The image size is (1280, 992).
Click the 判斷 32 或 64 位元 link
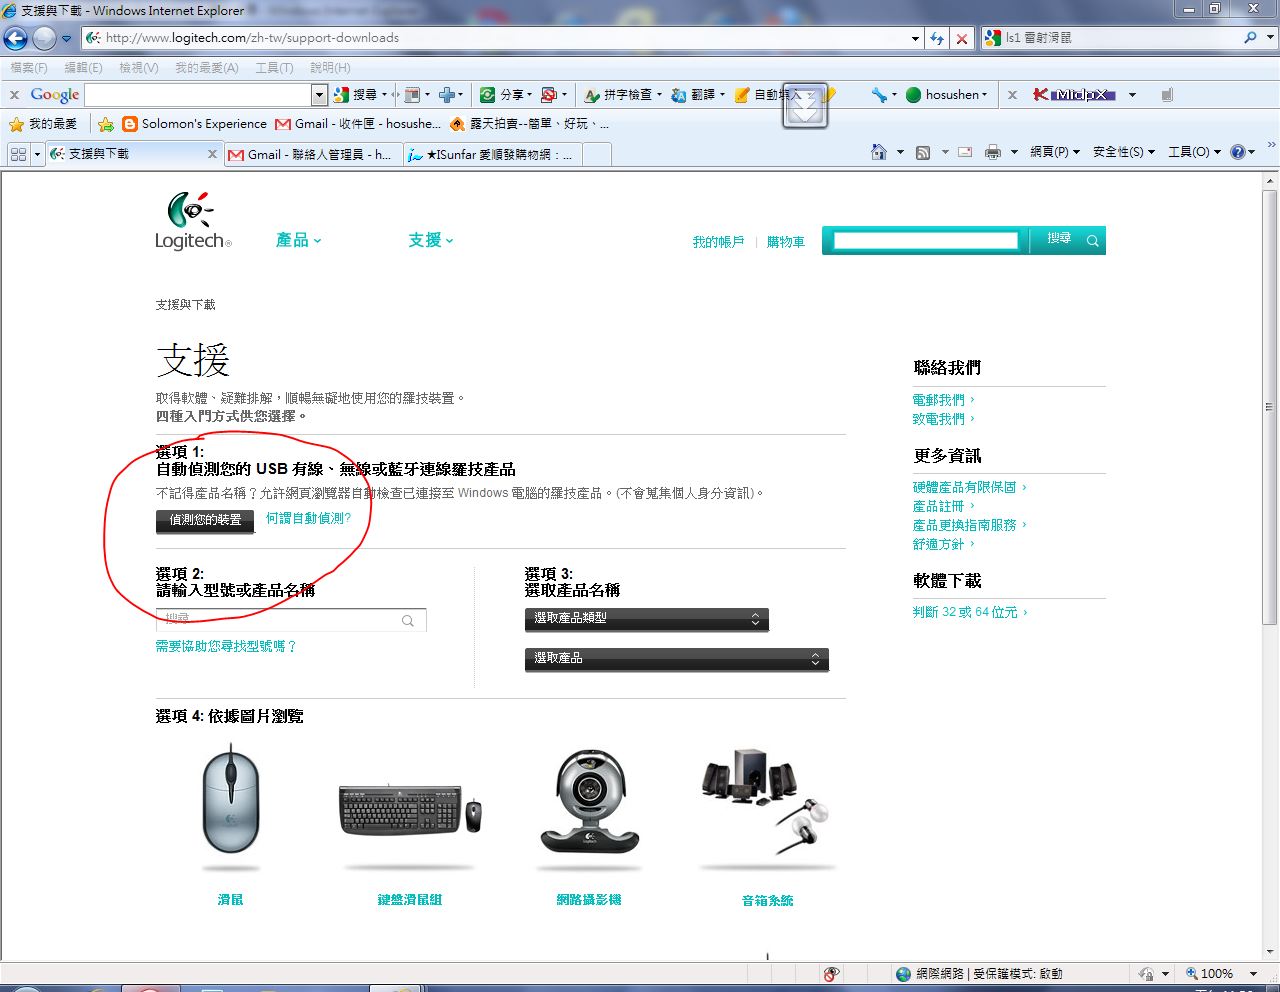pos(965,612)
